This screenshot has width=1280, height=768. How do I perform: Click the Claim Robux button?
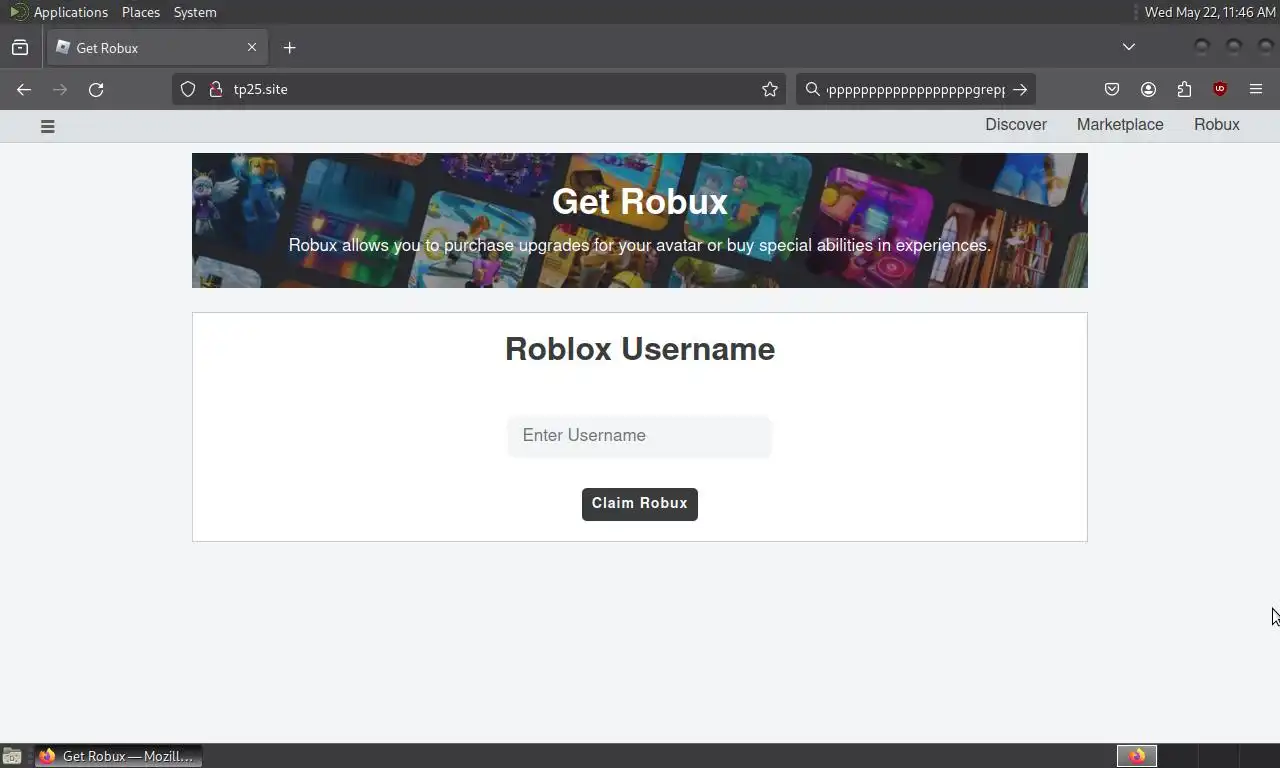[640, 504]
